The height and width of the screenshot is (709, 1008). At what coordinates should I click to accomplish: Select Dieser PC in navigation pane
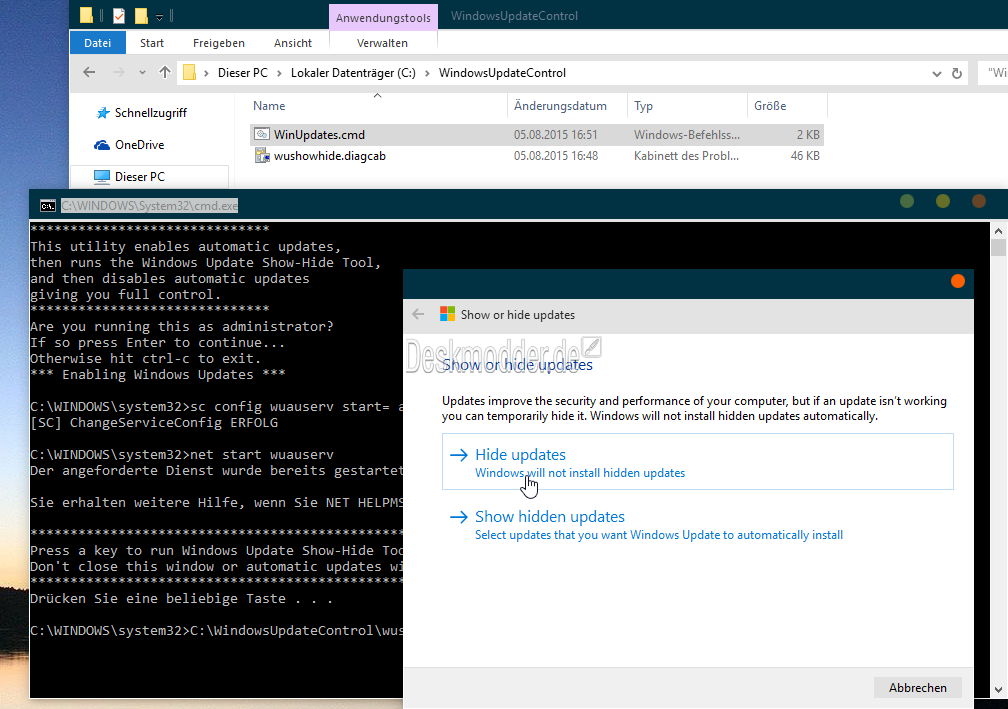140,176
